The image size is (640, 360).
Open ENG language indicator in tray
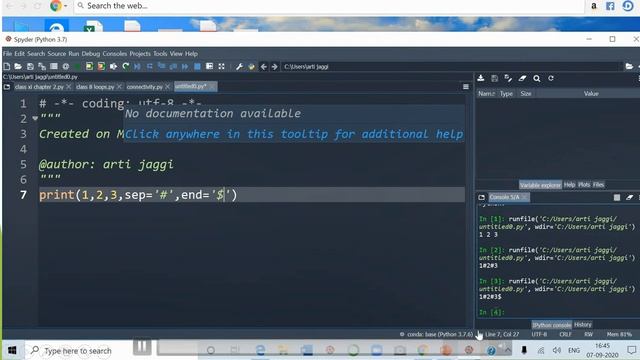pyautogui.click(x=574, y=350)
